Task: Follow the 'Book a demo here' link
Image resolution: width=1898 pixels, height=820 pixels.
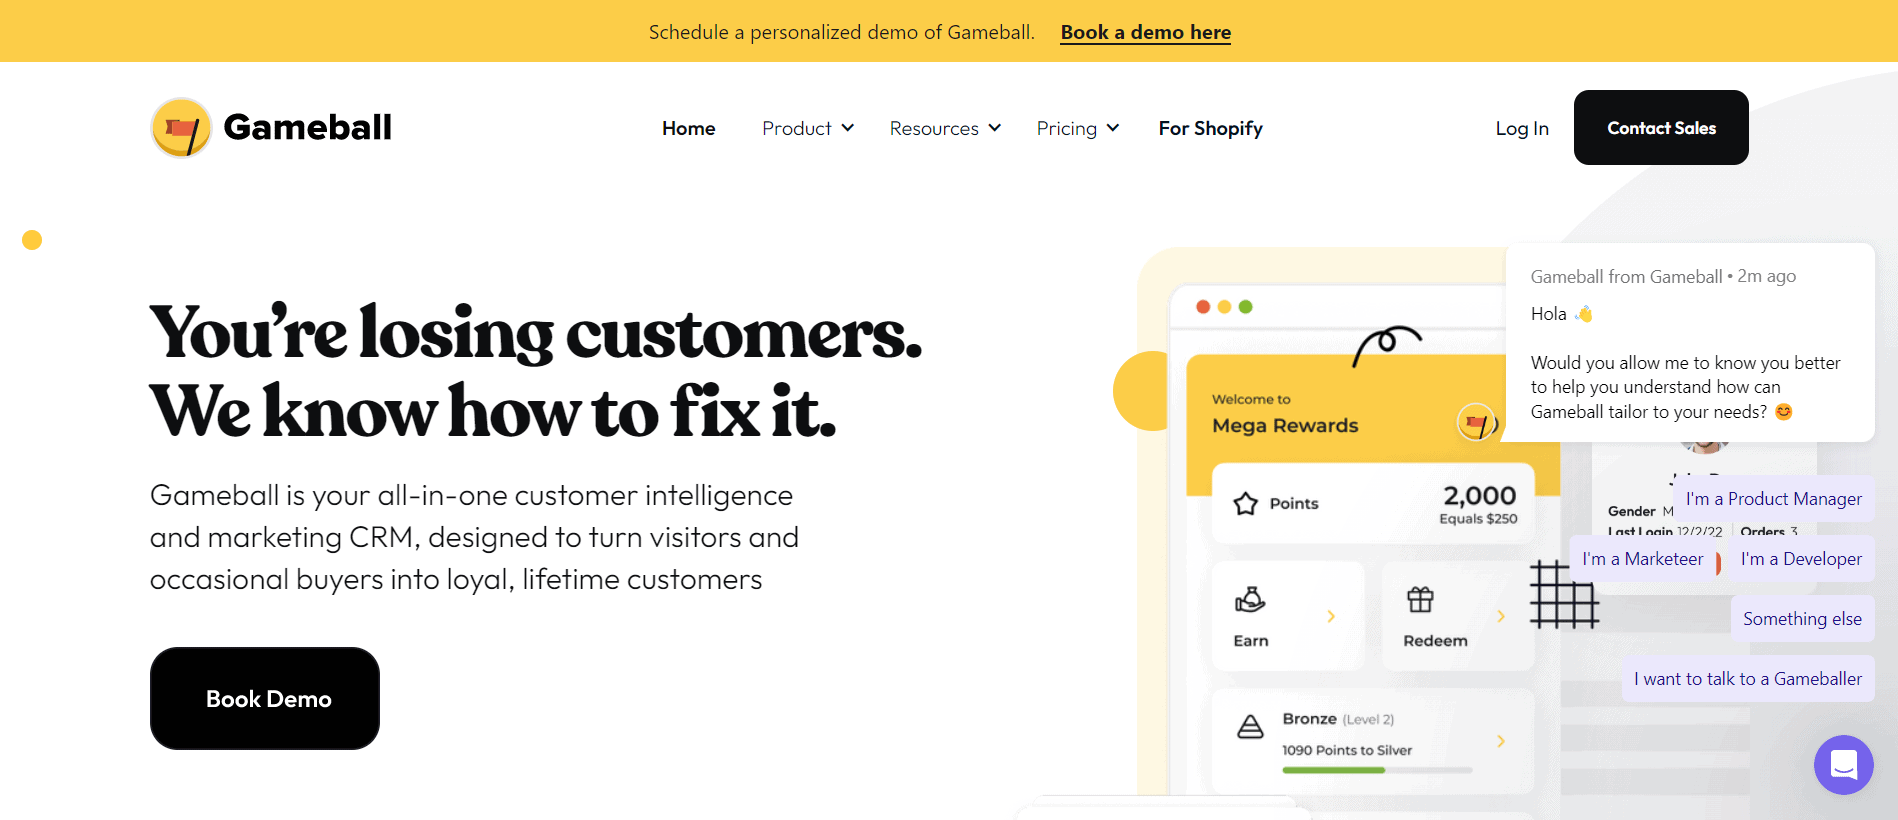Action: (x=1145, y=32)
